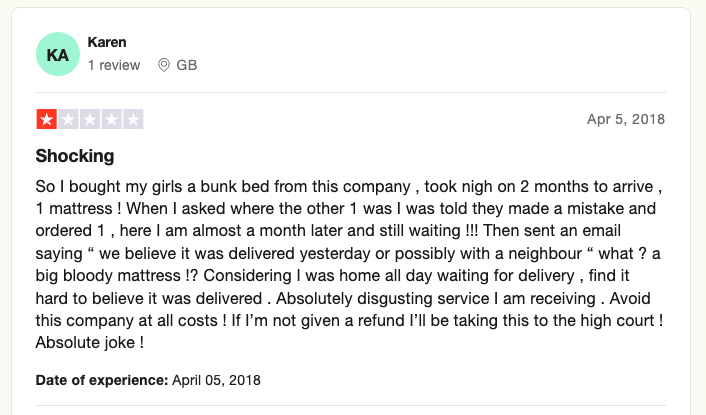Select the fourth grey rating star
This screenshot has width=706, height=415.
111,119
